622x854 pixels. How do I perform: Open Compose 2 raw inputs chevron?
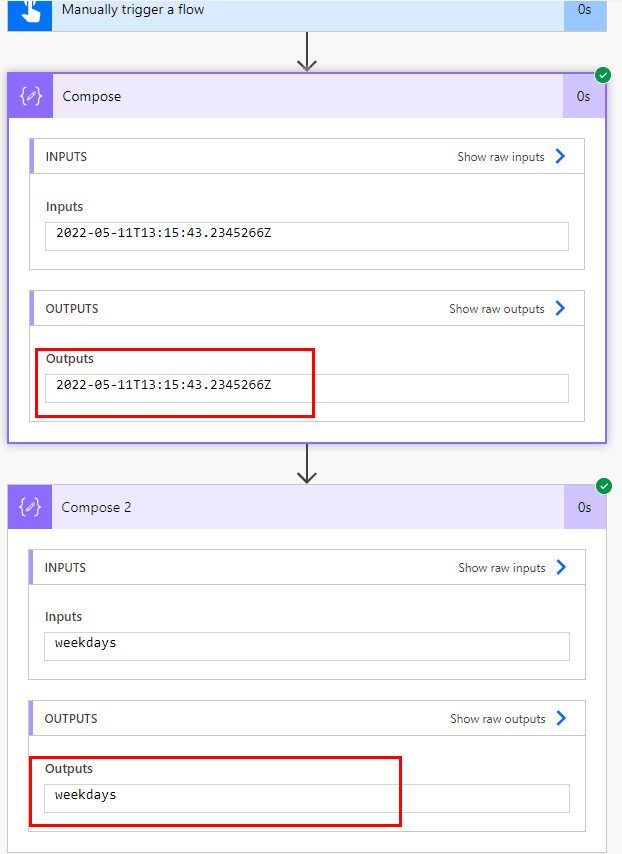[562, 567]
